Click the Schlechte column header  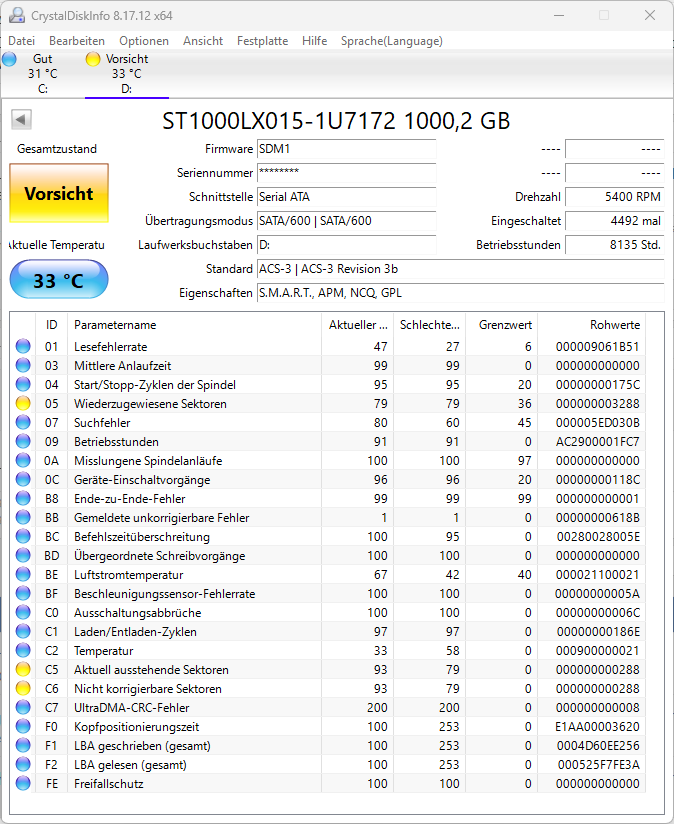pos(430,325)
